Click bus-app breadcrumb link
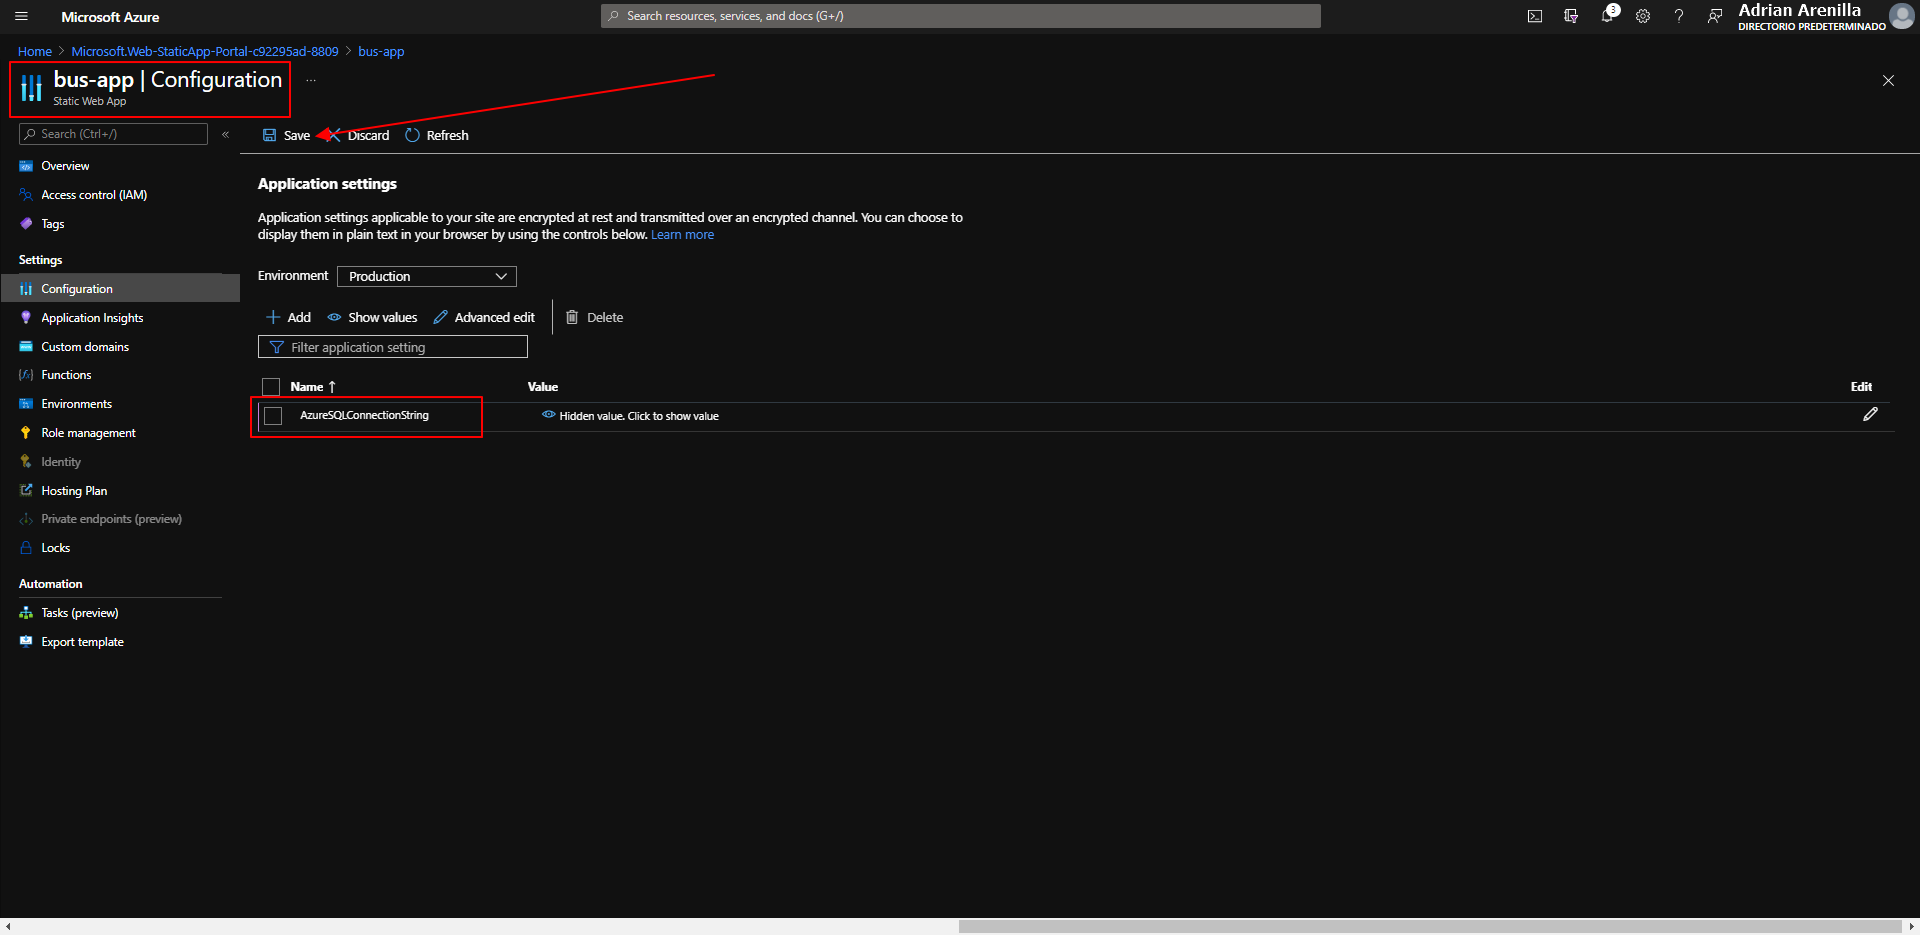 pos(381,51)
